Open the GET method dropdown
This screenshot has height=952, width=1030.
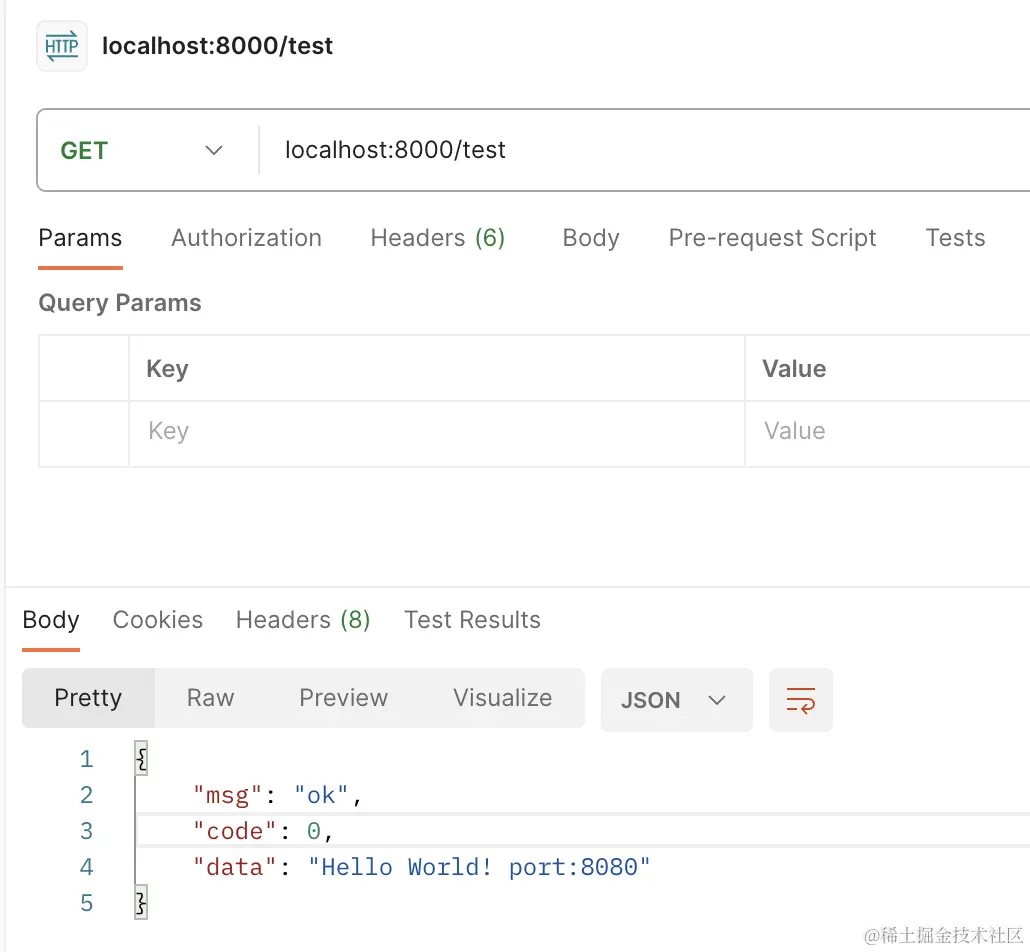pyautogui.click(x=142, y=151)
